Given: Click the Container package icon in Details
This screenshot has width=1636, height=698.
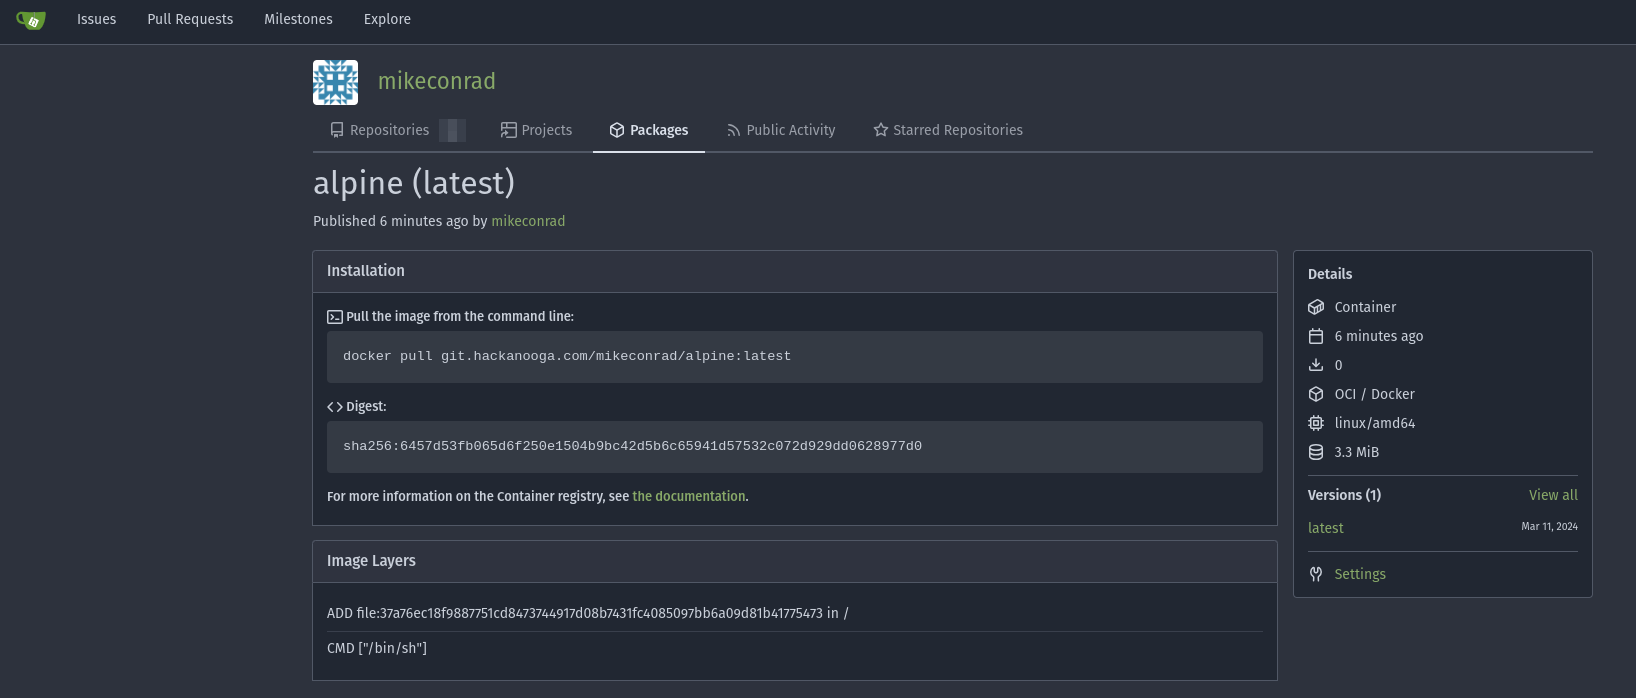Looking at the screenshot, I should tap(1316, 307).
